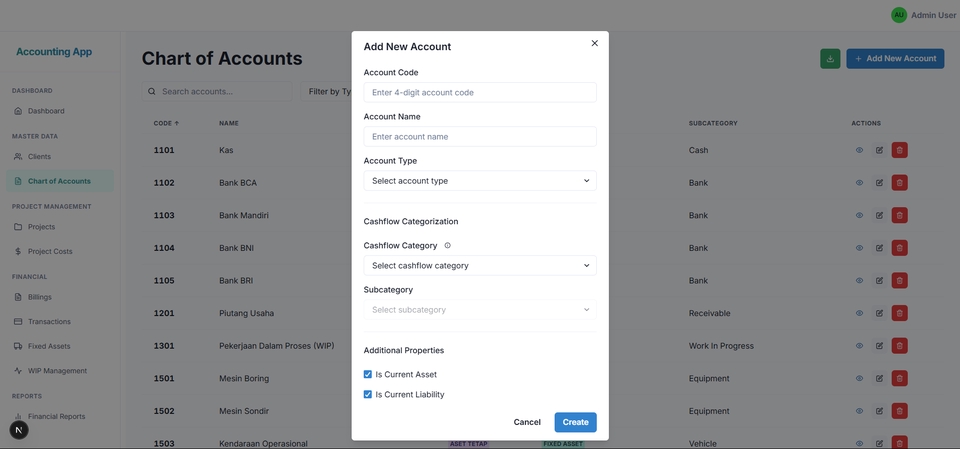This screenshot has width=960, height=449.
Task: Click the Cancel button
Action: click(x=527, y=422)
